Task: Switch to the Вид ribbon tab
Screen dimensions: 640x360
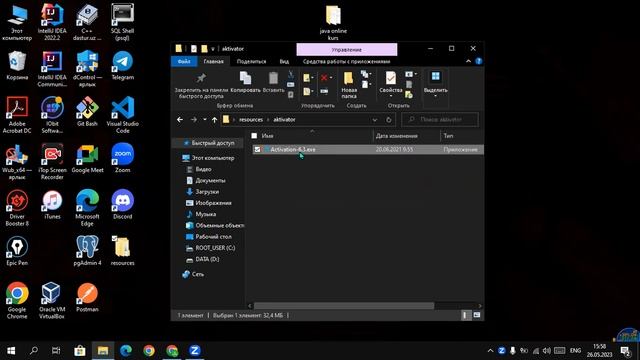Action: coord(284,61)
